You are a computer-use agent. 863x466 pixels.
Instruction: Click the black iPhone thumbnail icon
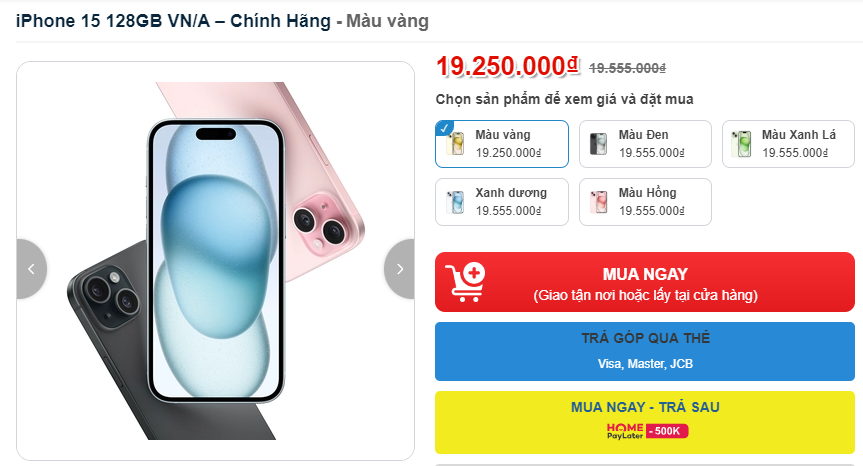598,144
